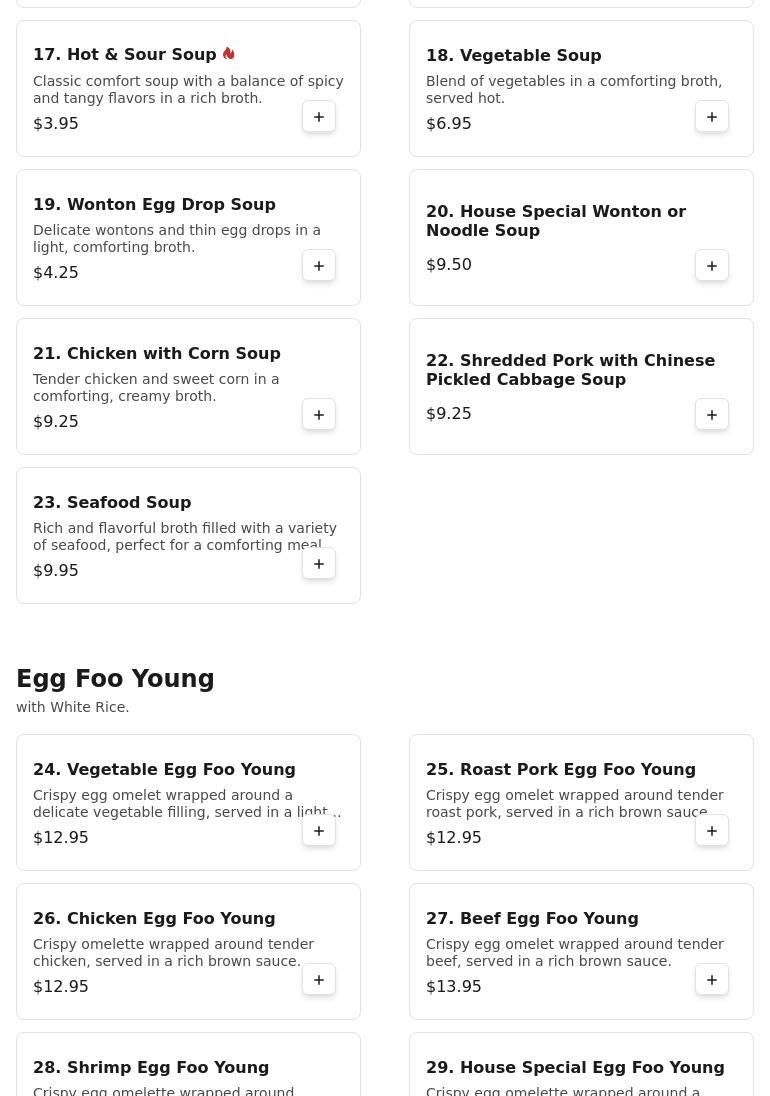Add Vegetable Egg Foo Young to cart
The width and height of the screenshot is (770, 1096).
pos(319,830)
